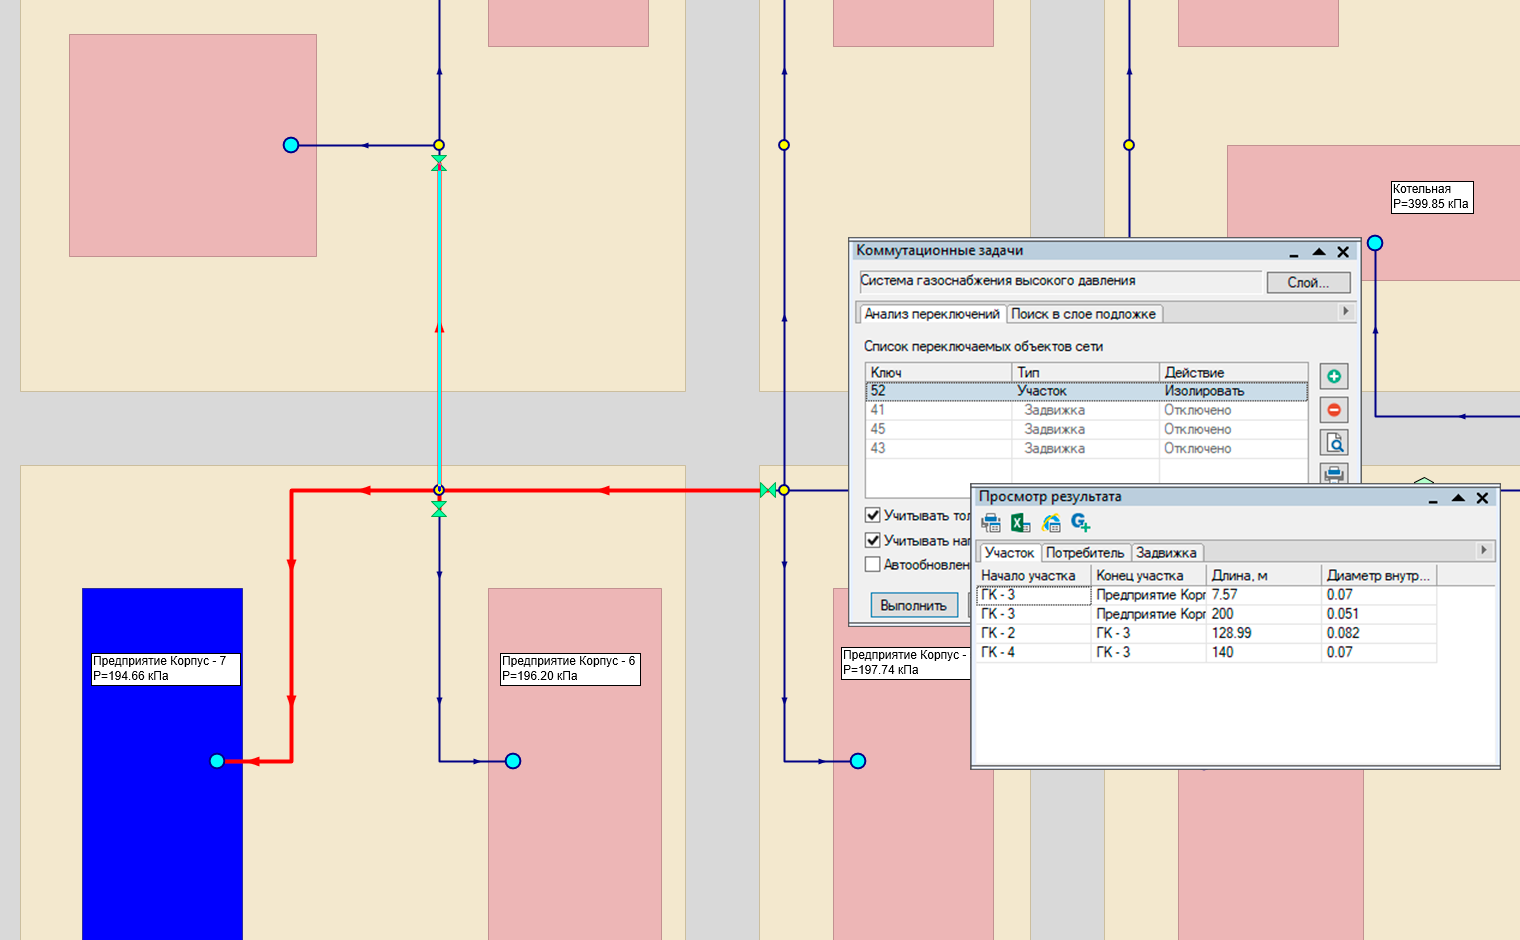Uncheck the first 'Учитывать' checkbox
1520x940 pixels.
coord(873,516)
